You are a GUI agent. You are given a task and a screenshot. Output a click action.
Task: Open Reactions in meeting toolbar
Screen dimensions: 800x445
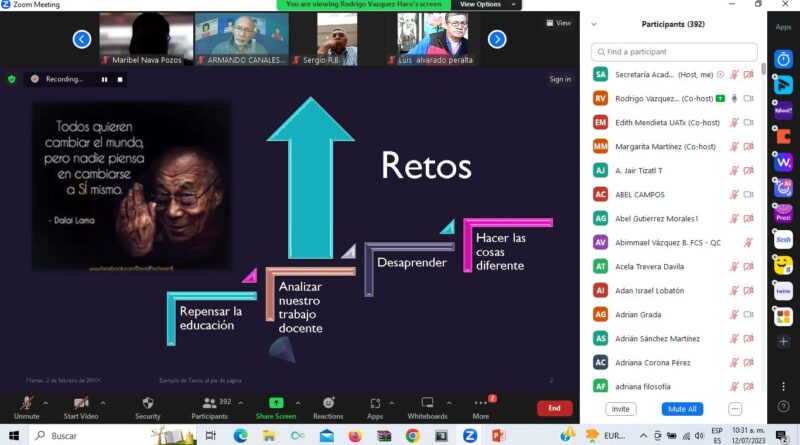click(327, 402)
